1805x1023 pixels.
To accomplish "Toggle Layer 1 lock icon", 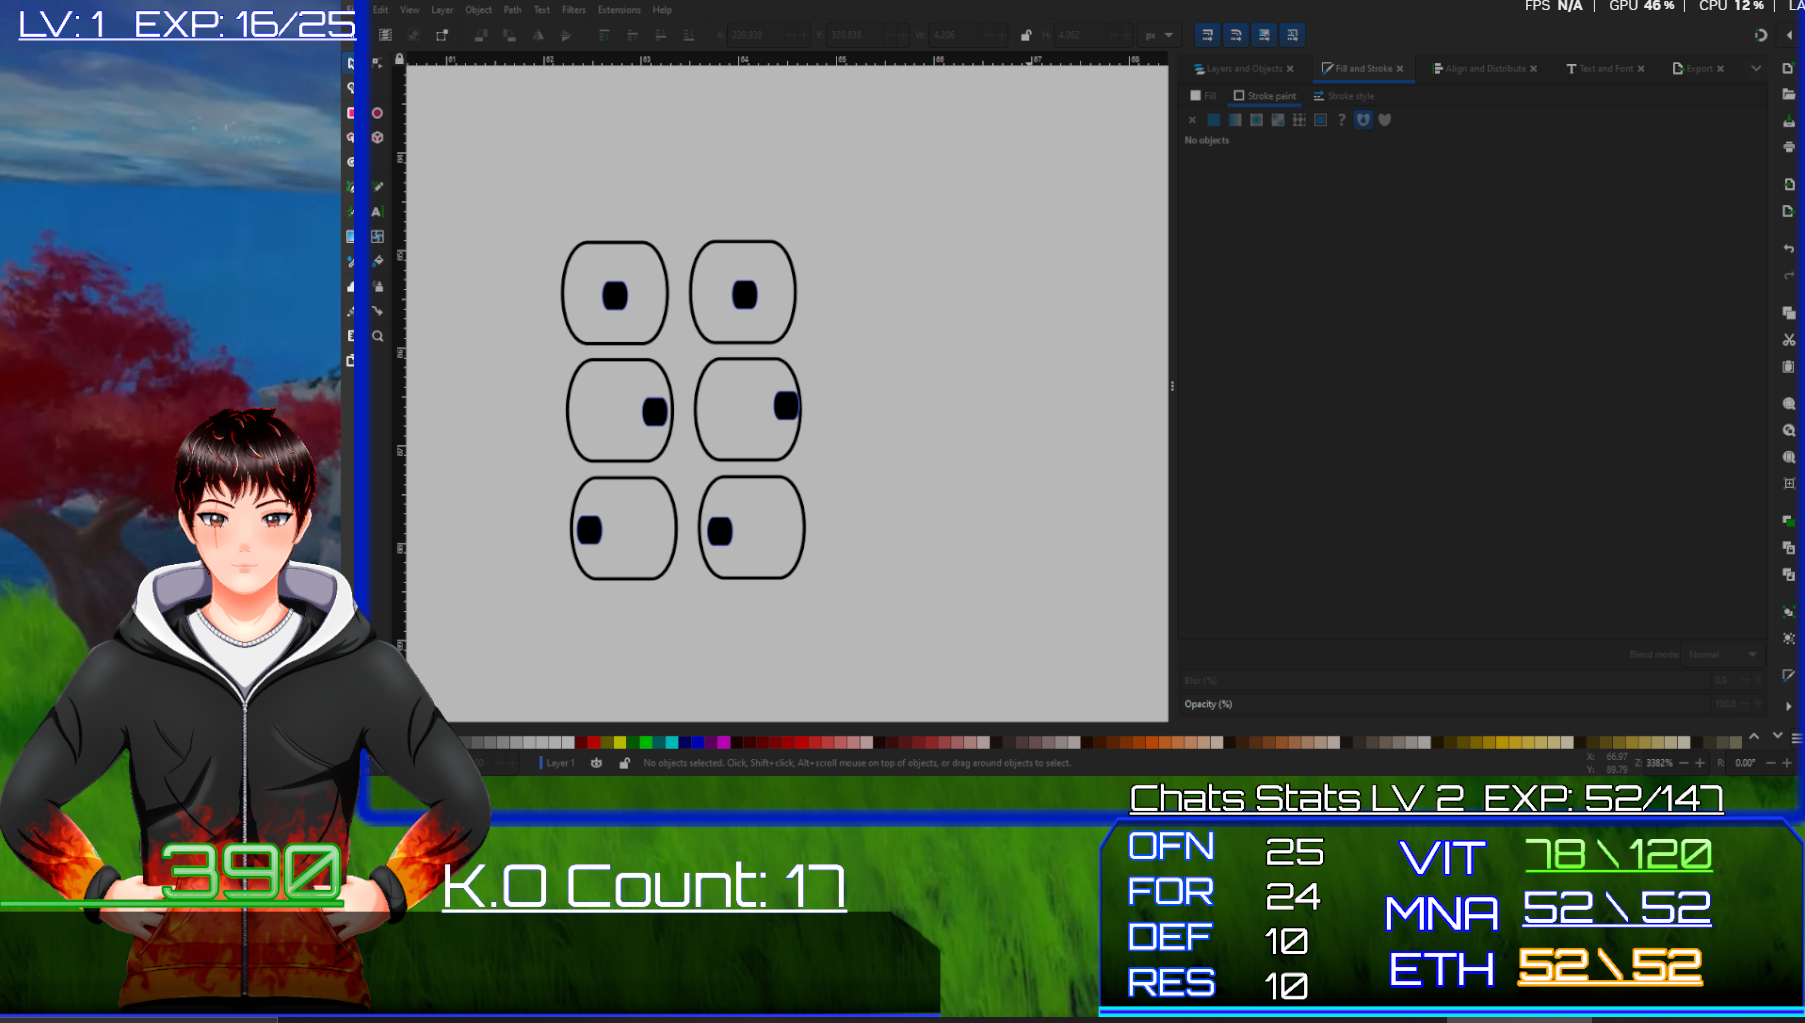I will 625,763.
